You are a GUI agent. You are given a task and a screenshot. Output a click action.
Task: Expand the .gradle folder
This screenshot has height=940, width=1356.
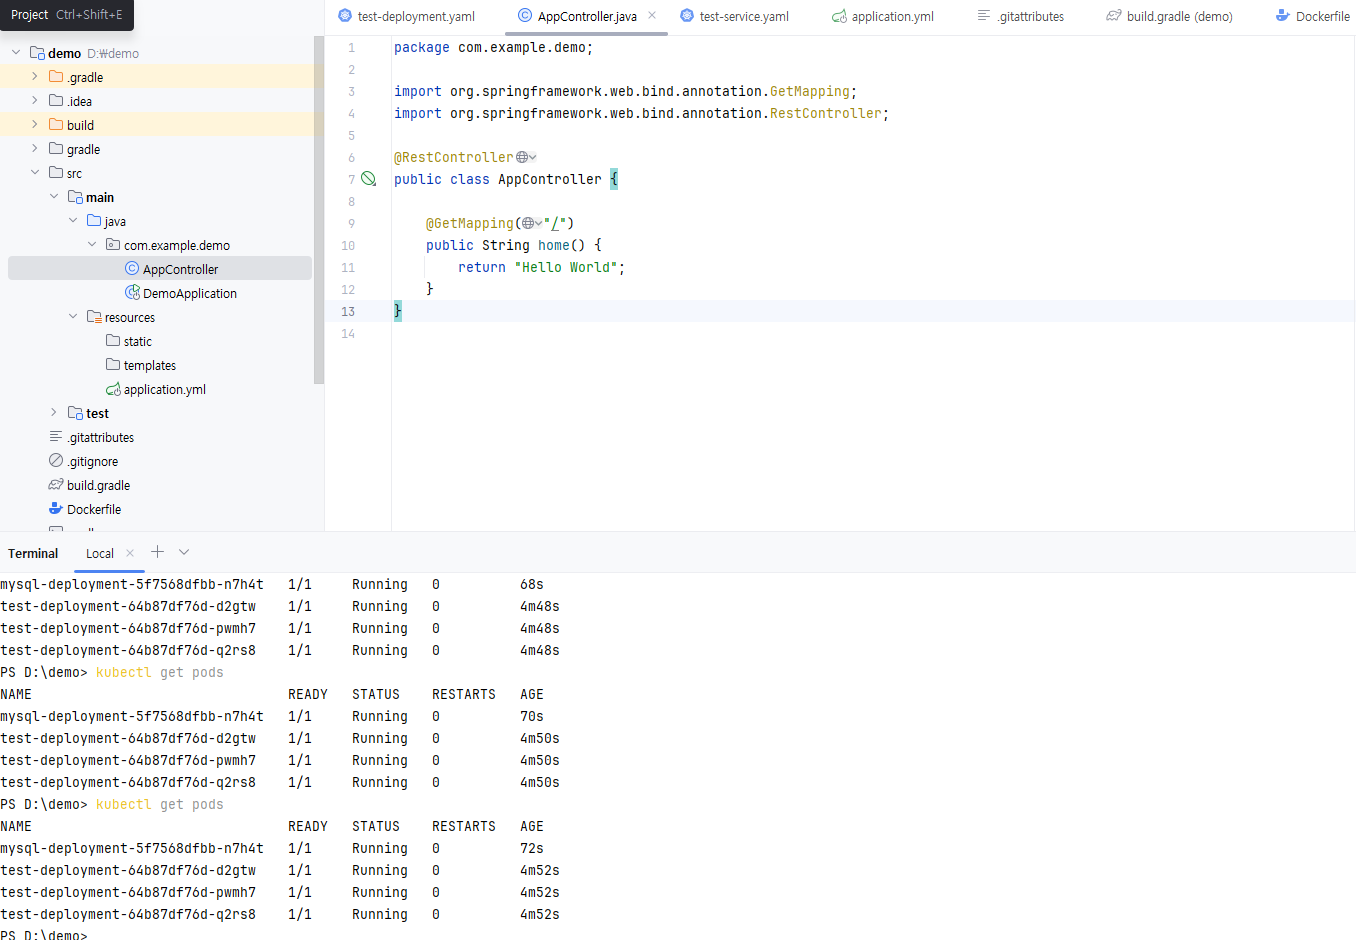pyautogui.click(x=35, y=76)
